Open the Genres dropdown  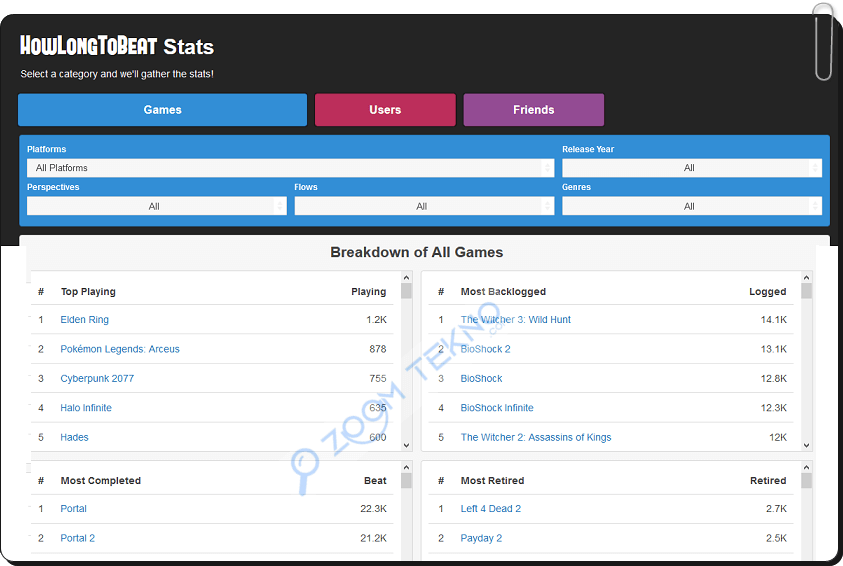pyautogui.click(x=692, y=206)
